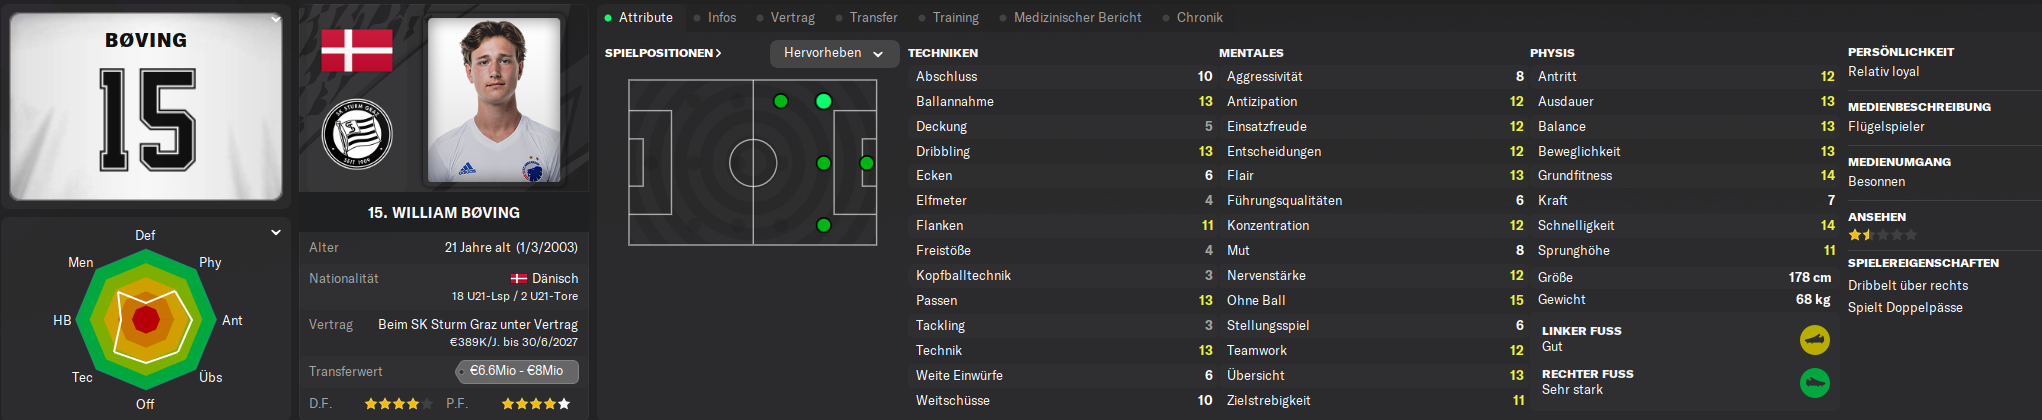
Task: Click the transfer value €6.6Mio - €8Mio button
Action: tap(516, 371)
